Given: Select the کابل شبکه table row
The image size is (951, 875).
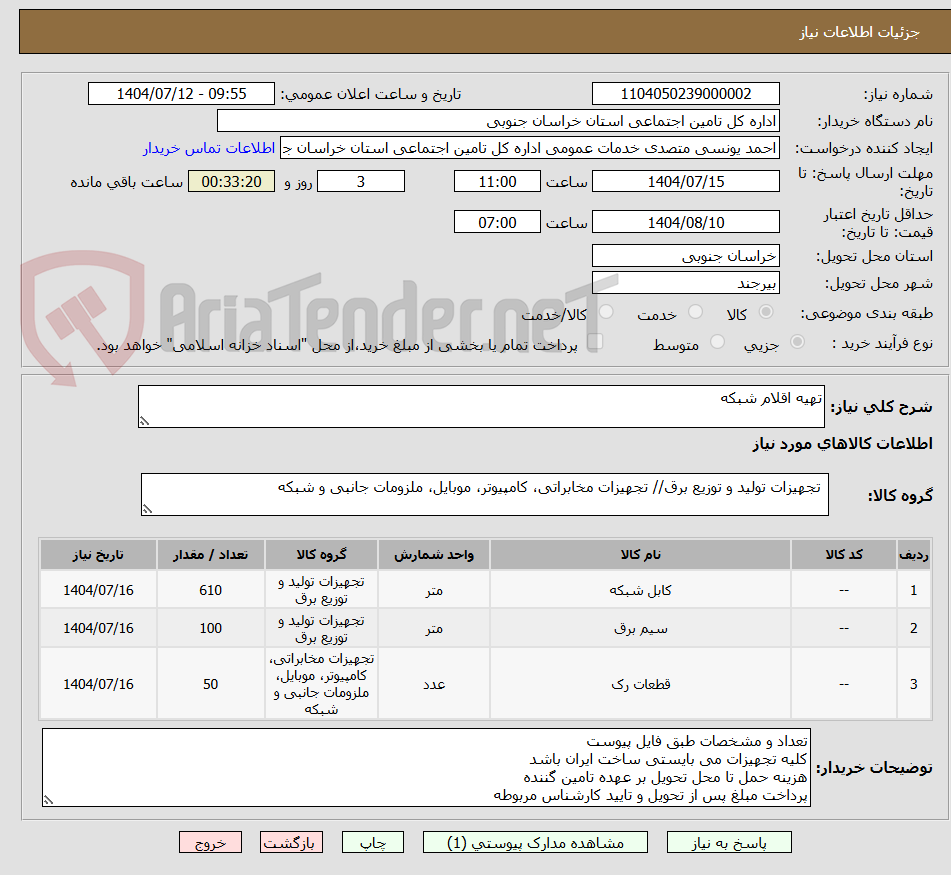Looking at the screenshot, I should coord(470,589).
